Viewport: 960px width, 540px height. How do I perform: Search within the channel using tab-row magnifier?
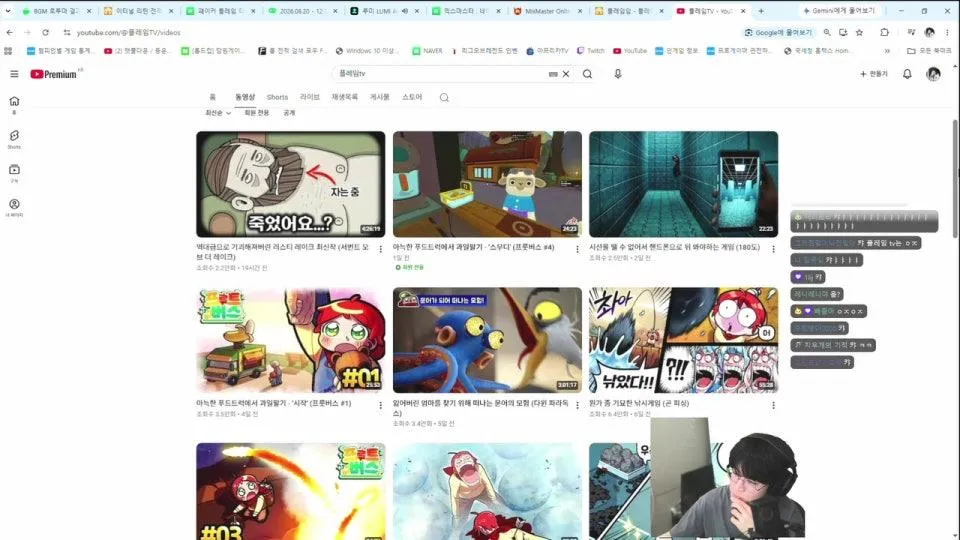pyautogui.click(x=444, y=97)
